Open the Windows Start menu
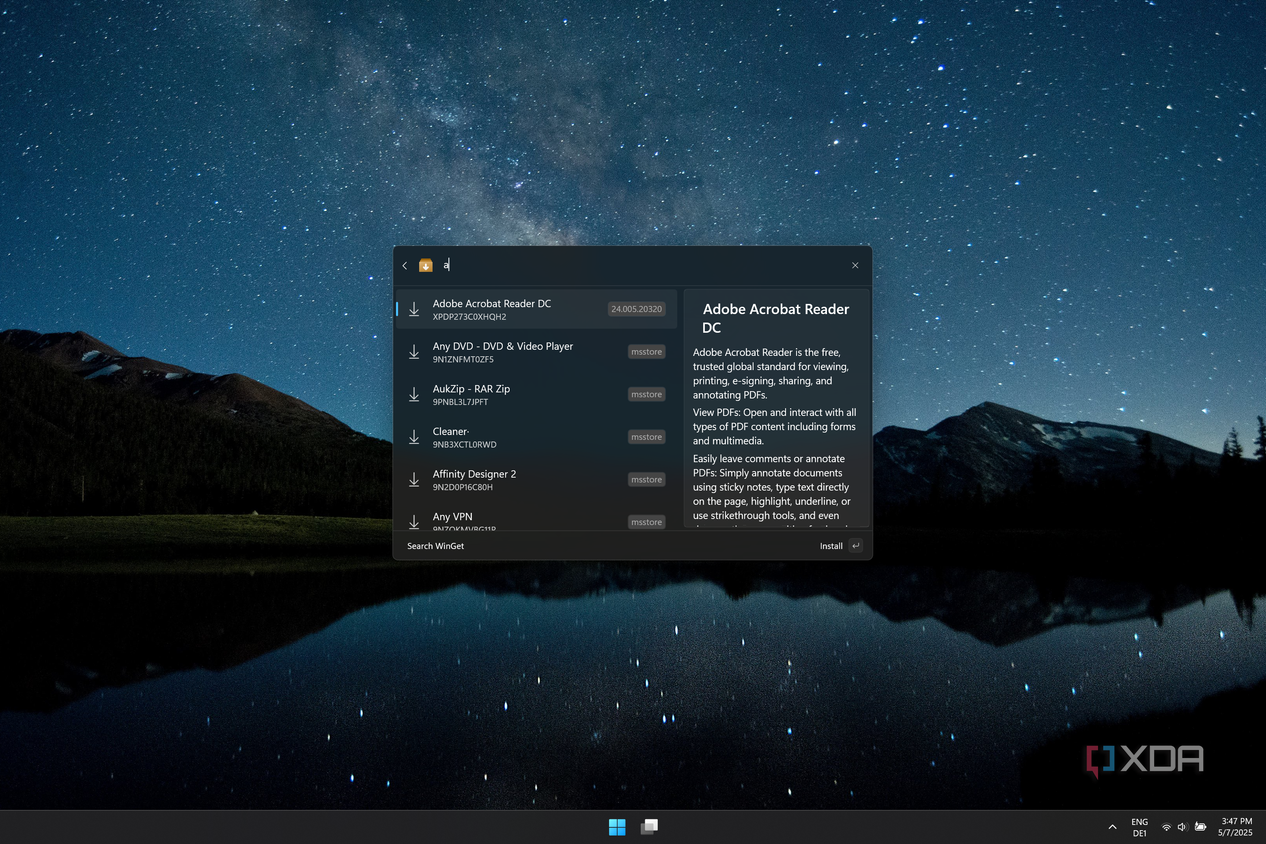Viewport: 1266px width, 844px height. point(617,826)
